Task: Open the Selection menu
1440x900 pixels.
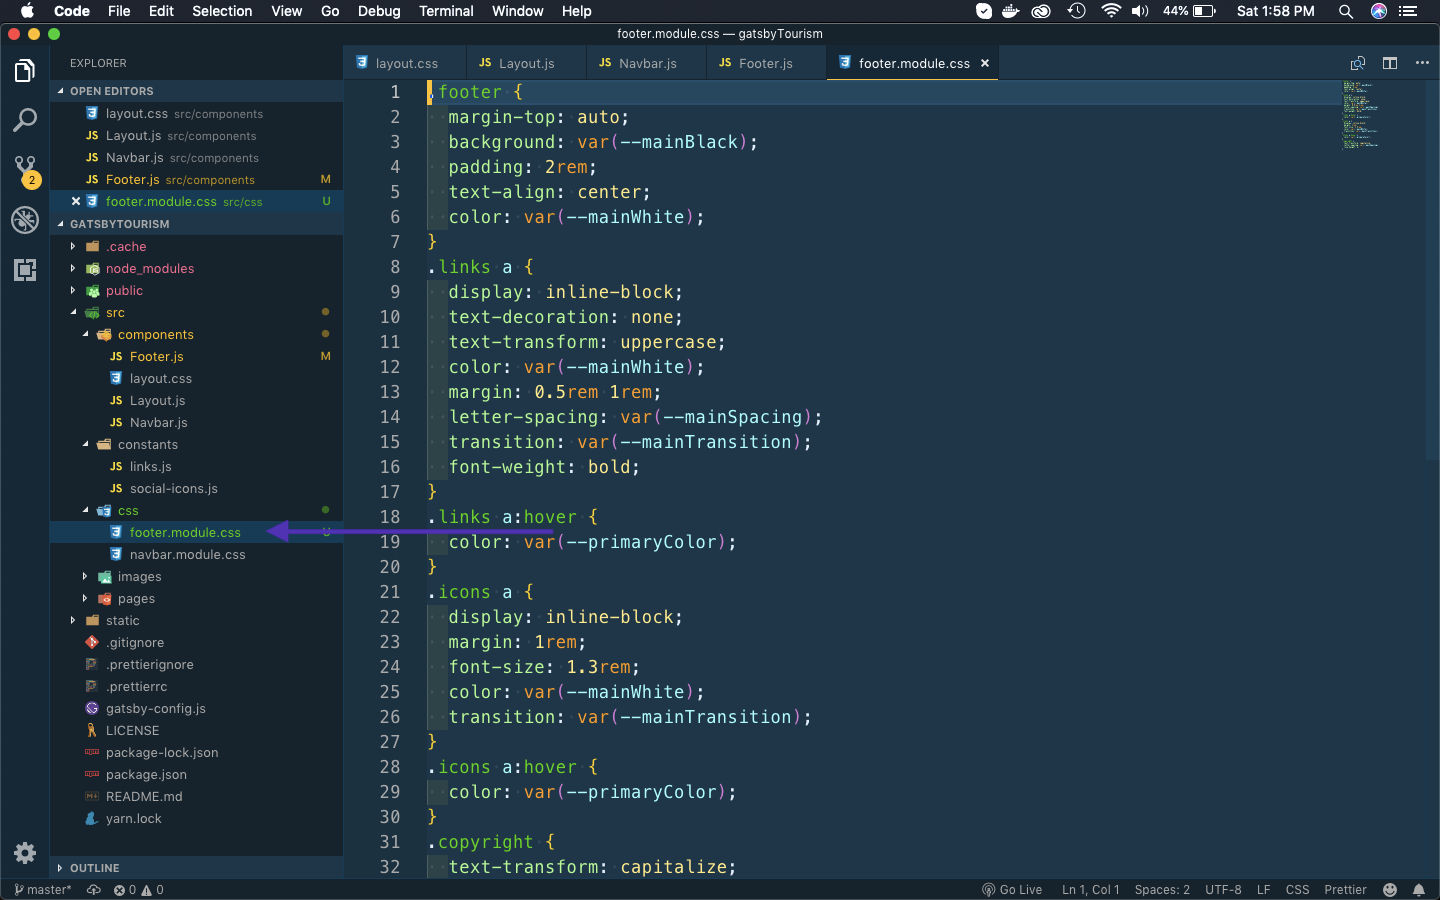Action: (222, 11)
